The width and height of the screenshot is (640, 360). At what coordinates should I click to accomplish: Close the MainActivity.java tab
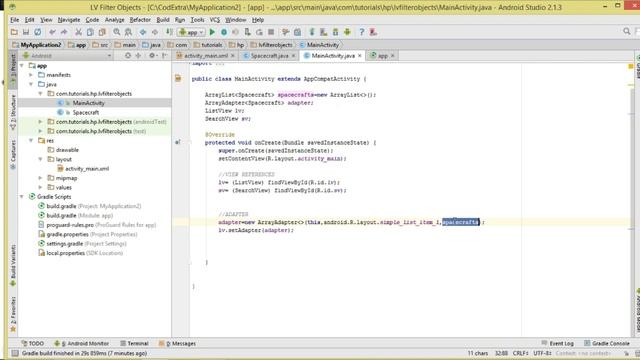tap(360, 56)
